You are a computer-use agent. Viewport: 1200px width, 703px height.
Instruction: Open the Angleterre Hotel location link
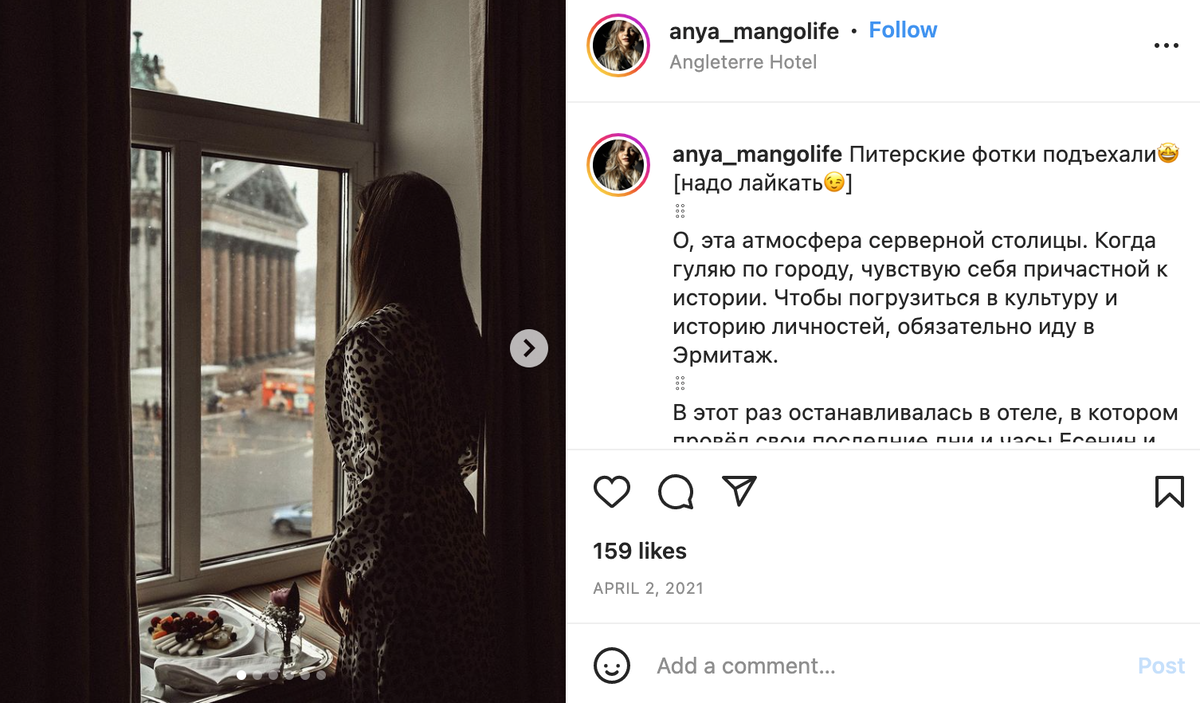point(743,62)
